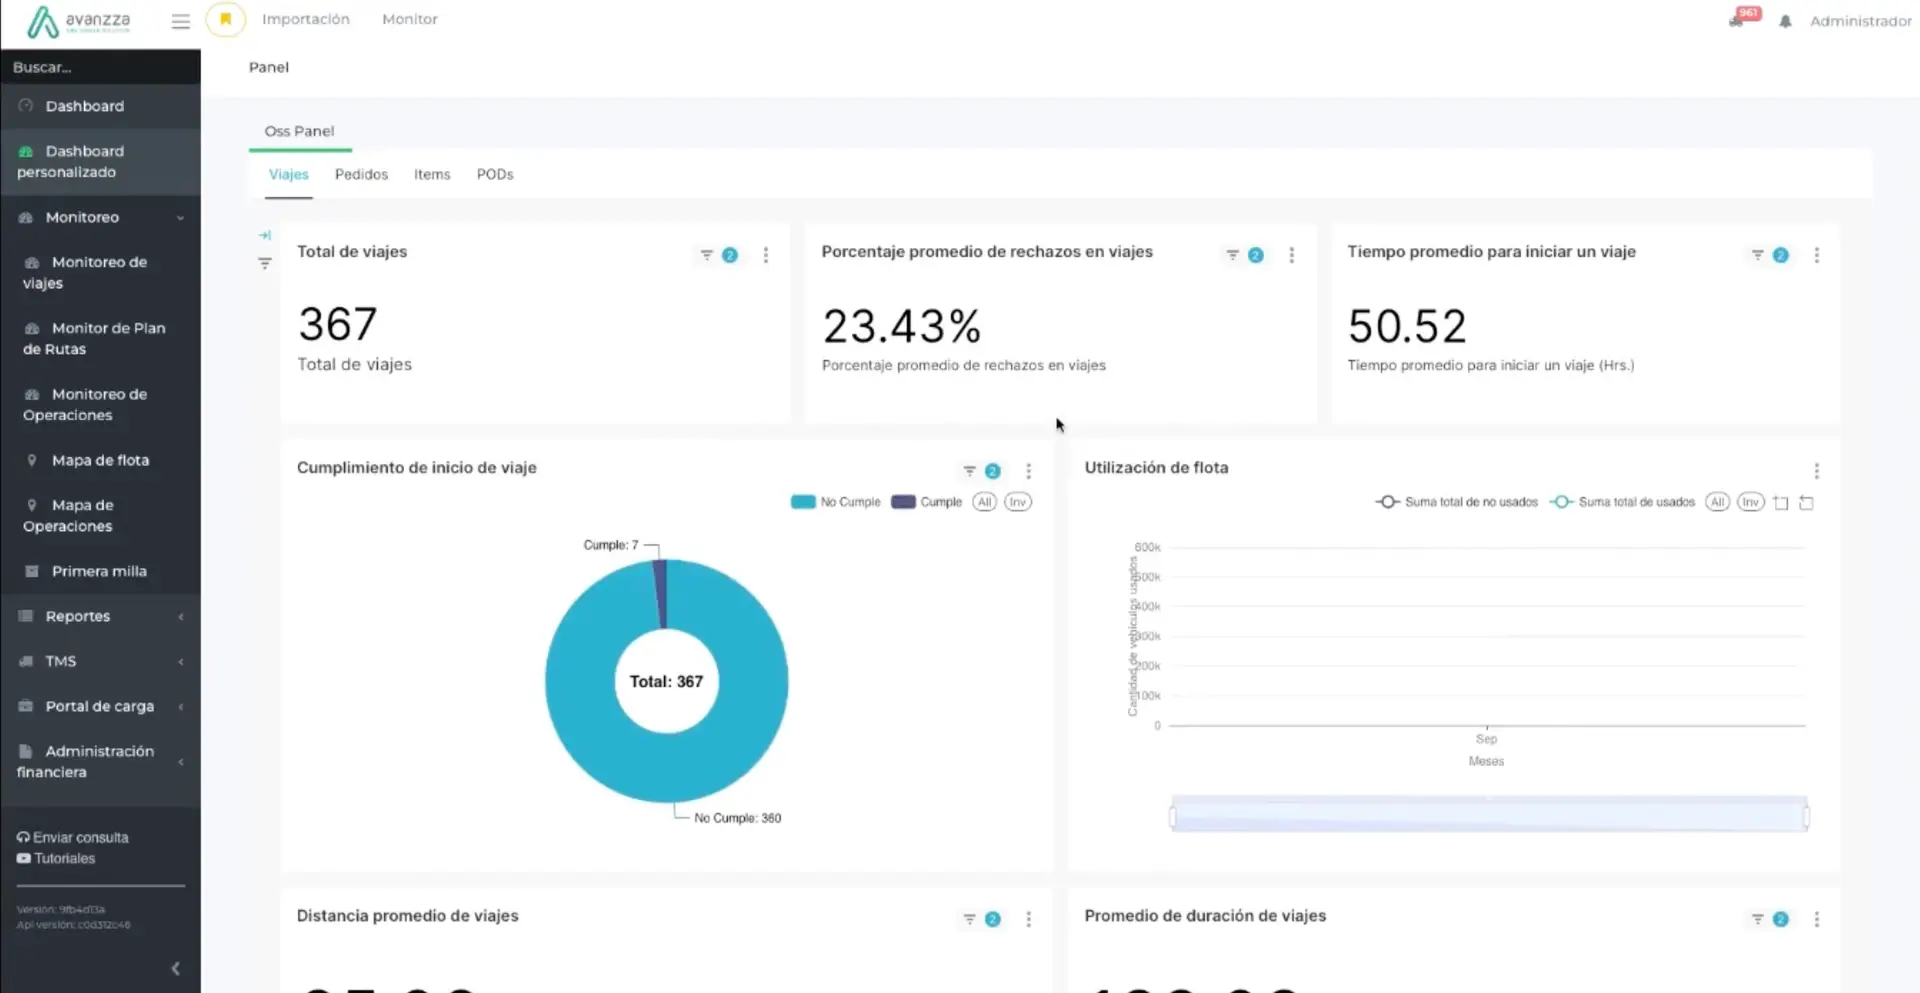Open filter on Total de viajes card
1920x993 pixels.
[x=707, y=255]
